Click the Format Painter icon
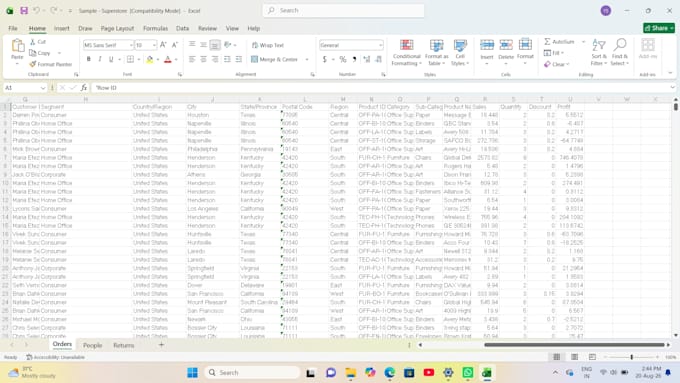This screenshot has height=383, width=680. point(33,64)
